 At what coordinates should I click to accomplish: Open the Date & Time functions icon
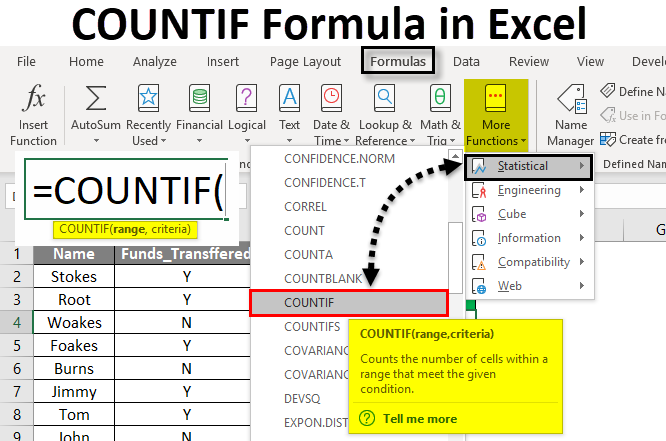[331, 98]
